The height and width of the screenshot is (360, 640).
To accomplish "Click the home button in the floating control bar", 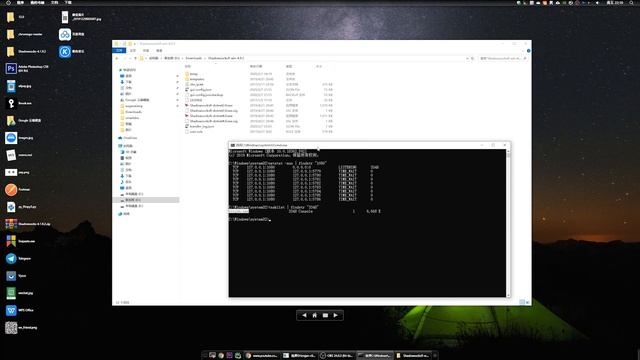I will click(315, 315).
